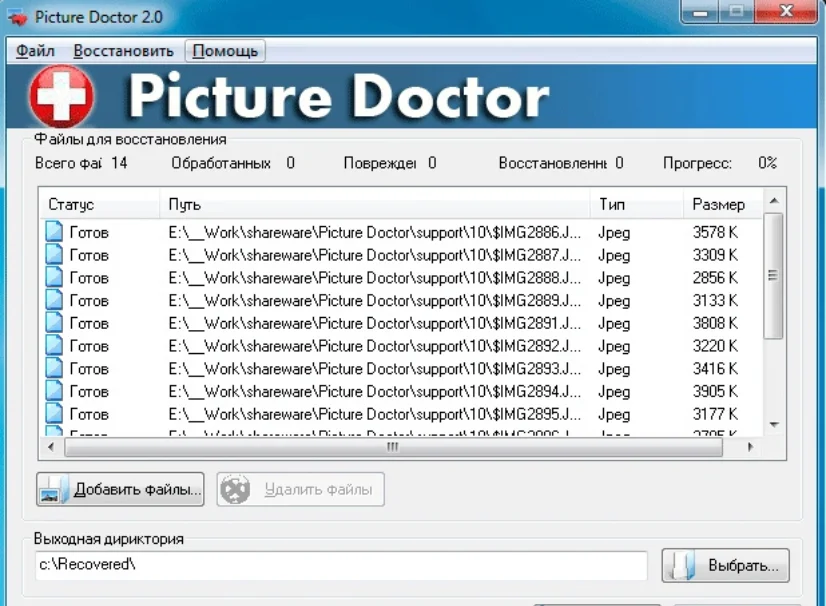This screenshot has width=826, height=606.
Task: Click the Выбрать button
Action: (725, 565)
